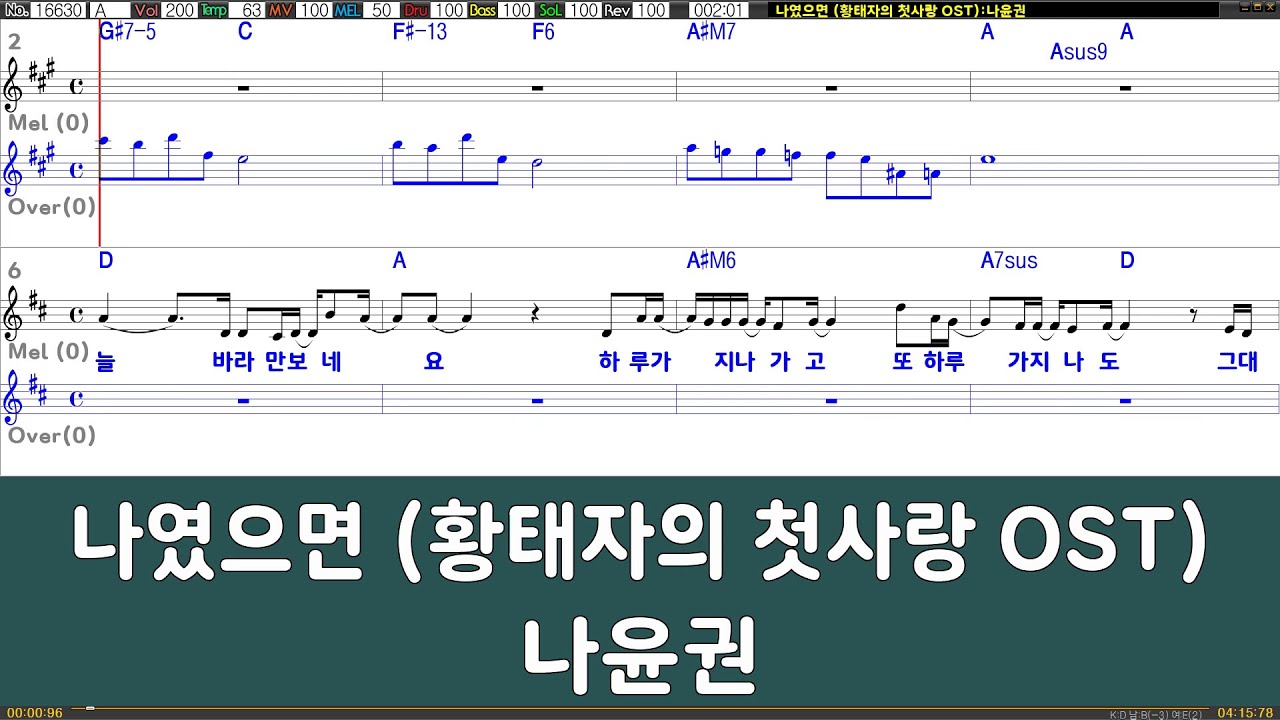The image size is (1280, 720).
Task: Click the green SoL label
Action: coord(550,10)
